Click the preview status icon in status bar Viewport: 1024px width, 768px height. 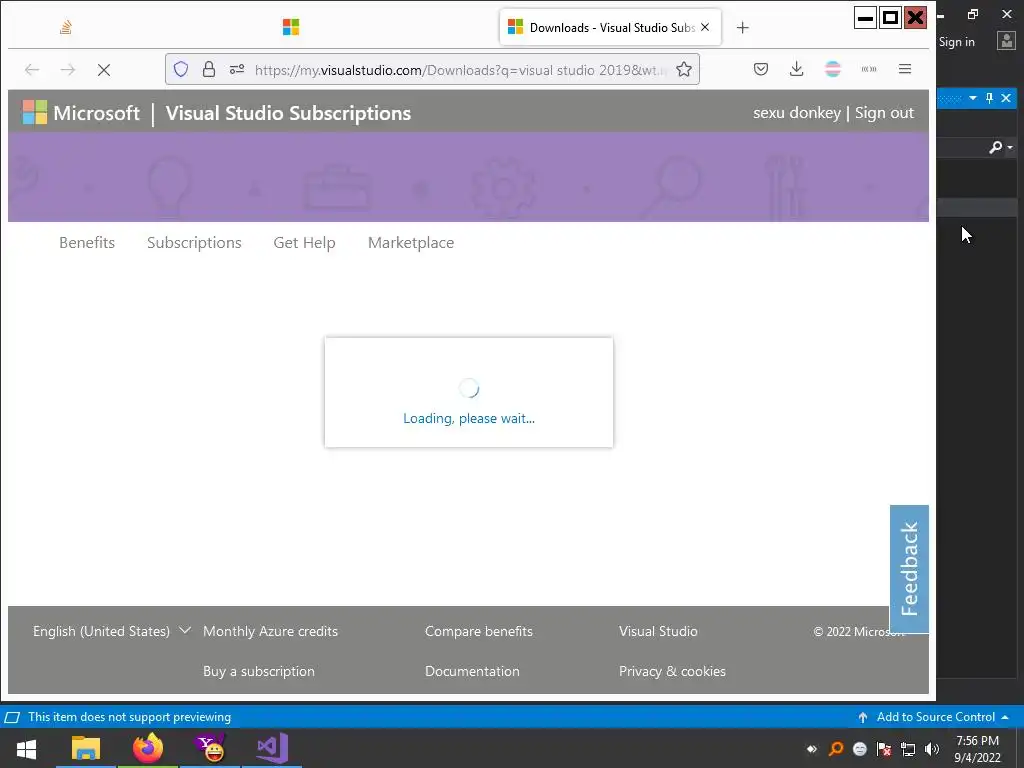[x=12, y=717]
